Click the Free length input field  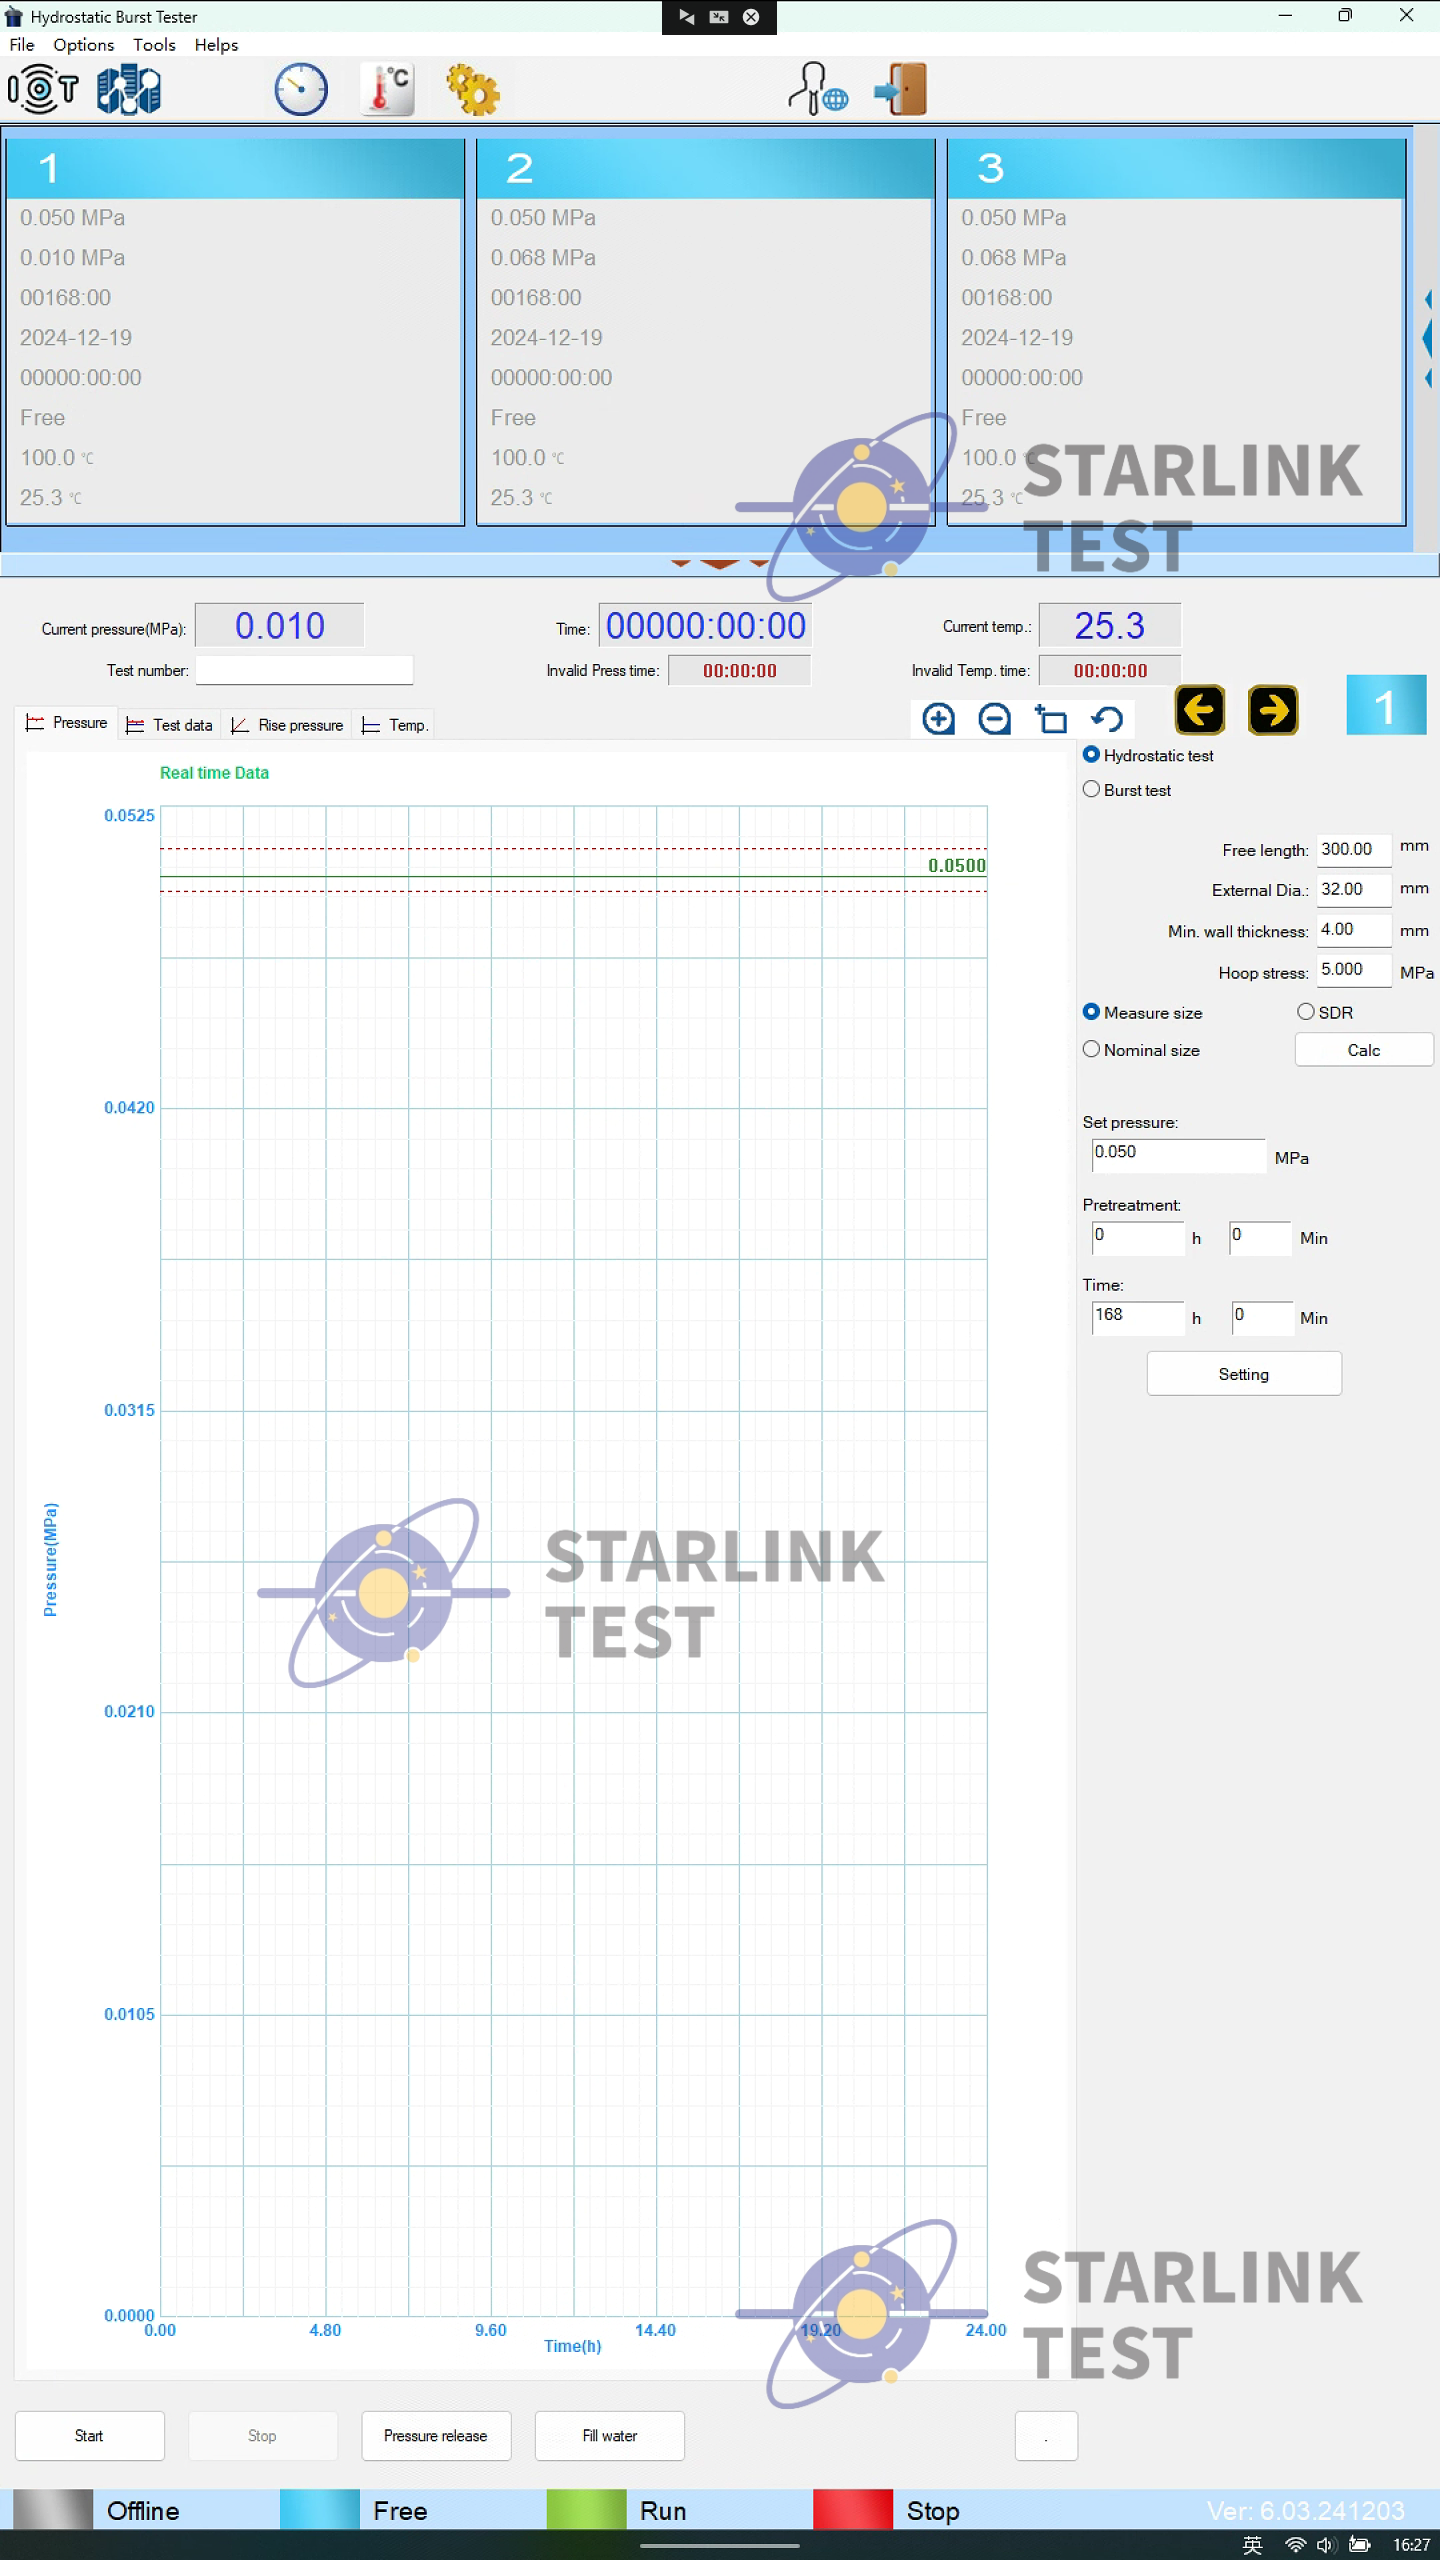[x=1354, y=849]
